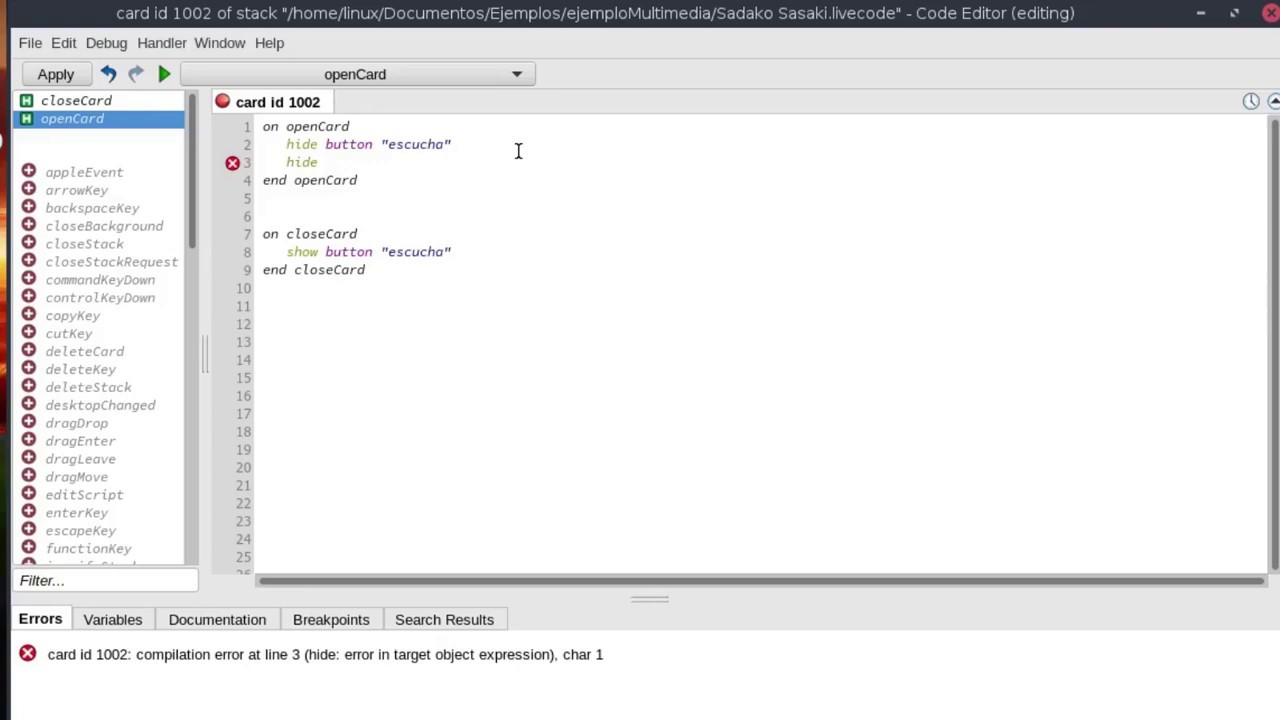1280x720 pixels.
Task: Switch to the Documentation tab
Action: tap(217, 620)
